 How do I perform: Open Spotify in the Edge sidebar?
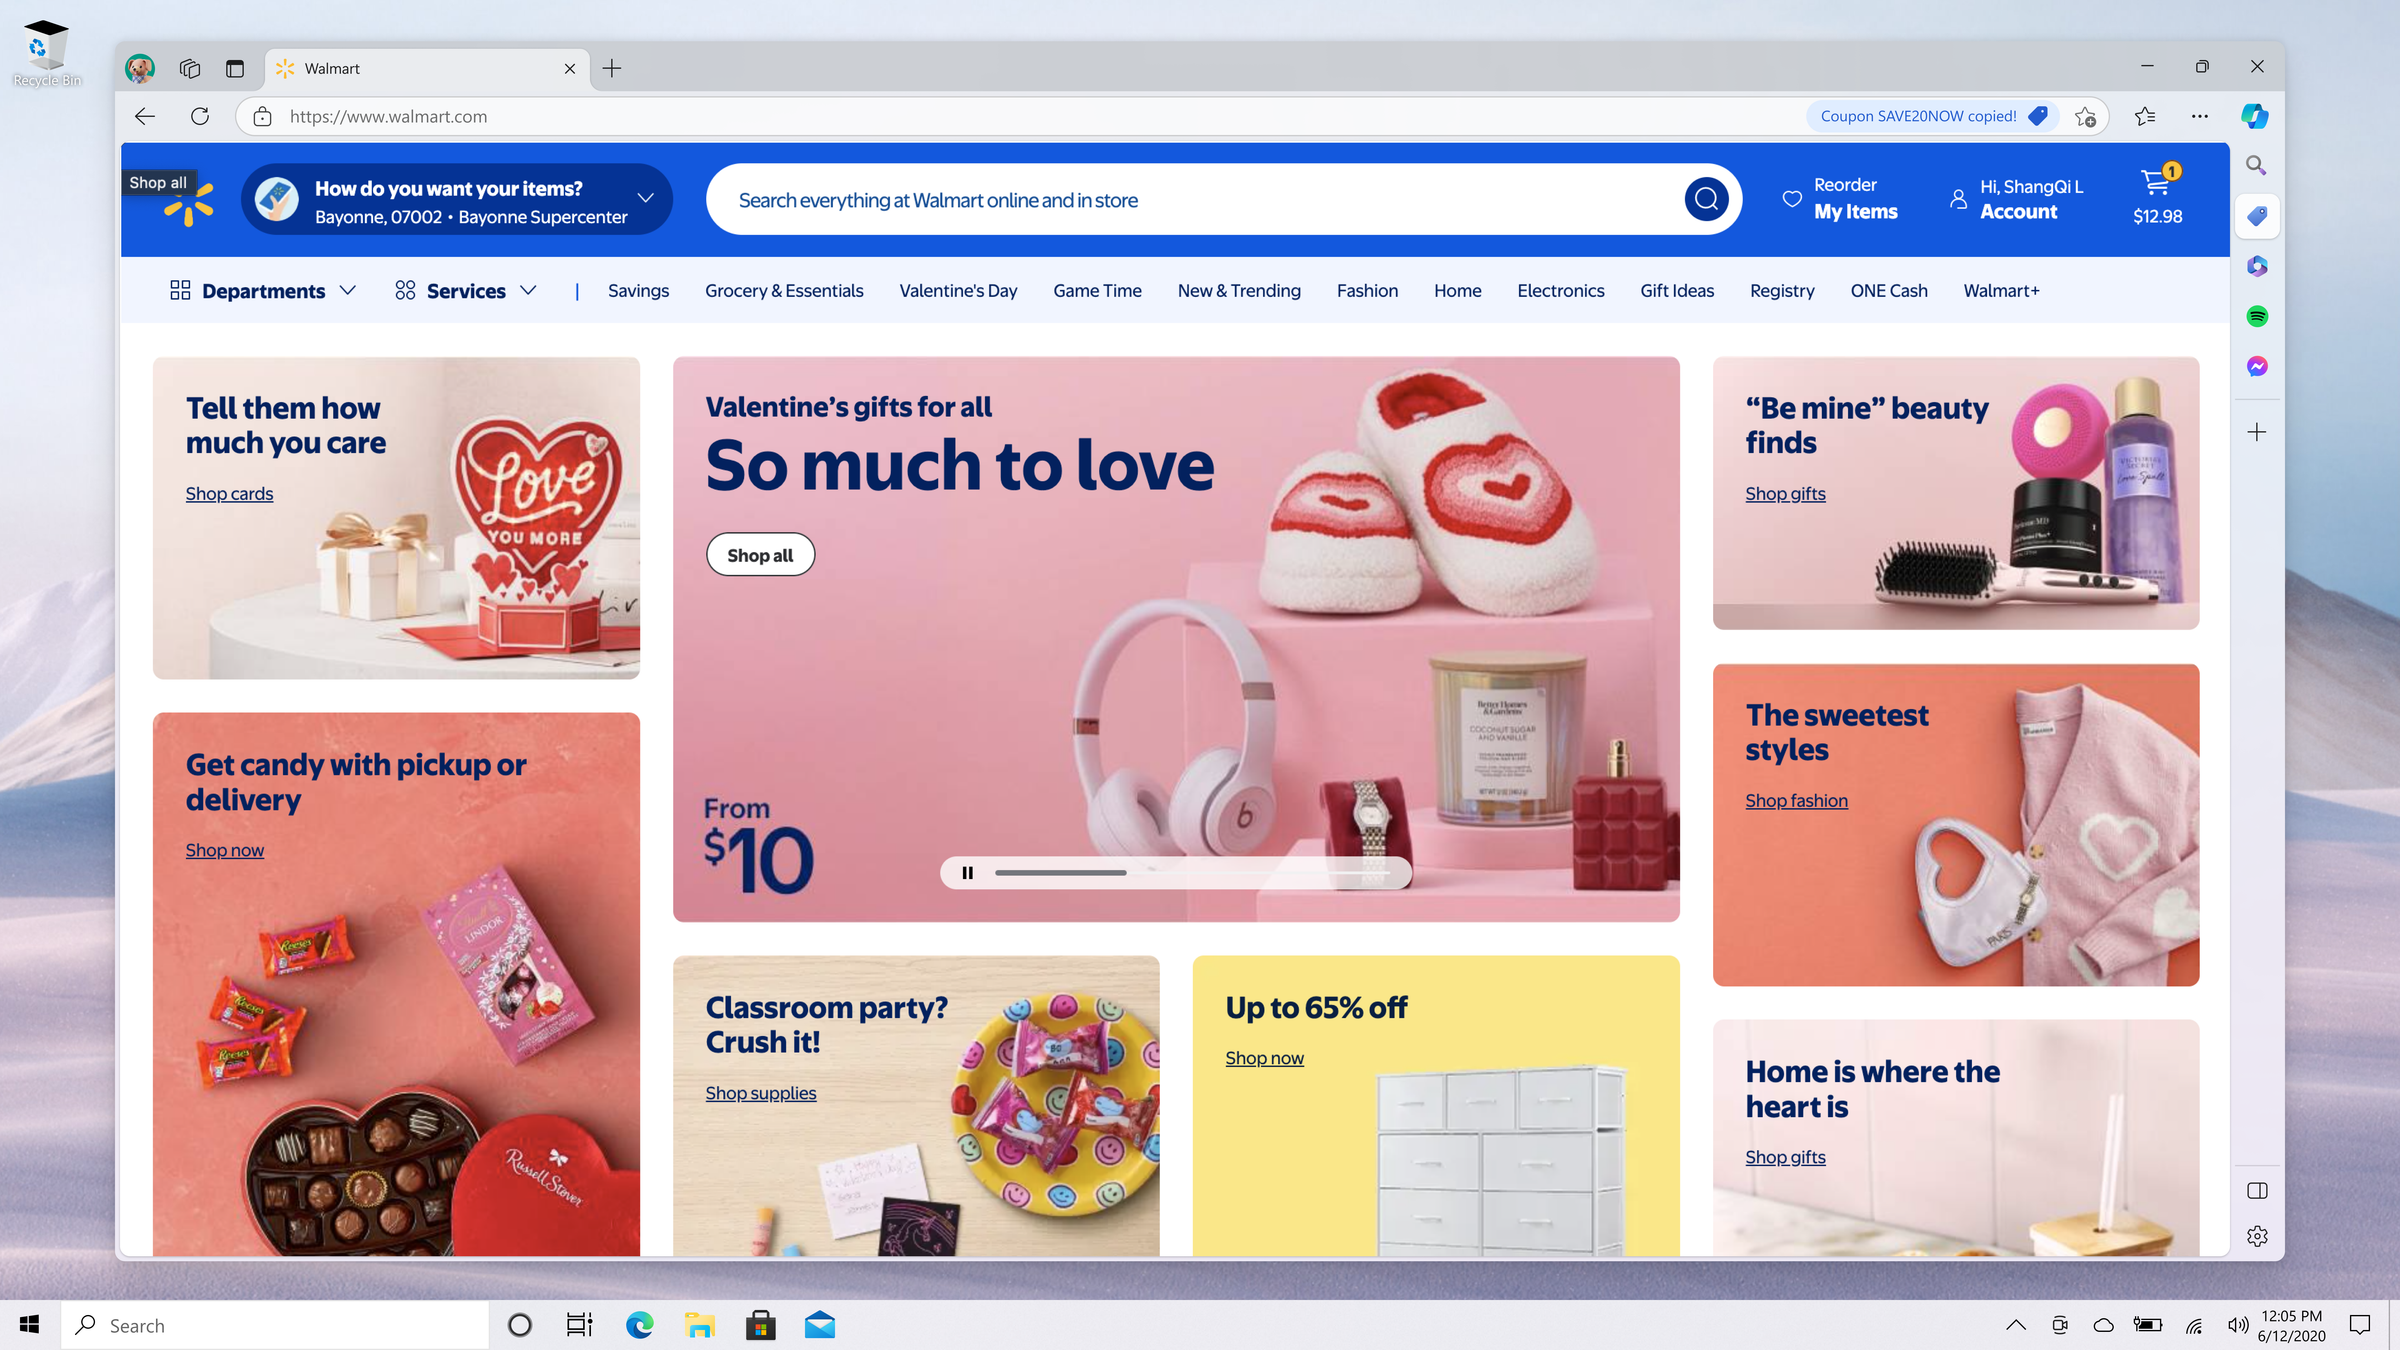(x=2257, y=317)
